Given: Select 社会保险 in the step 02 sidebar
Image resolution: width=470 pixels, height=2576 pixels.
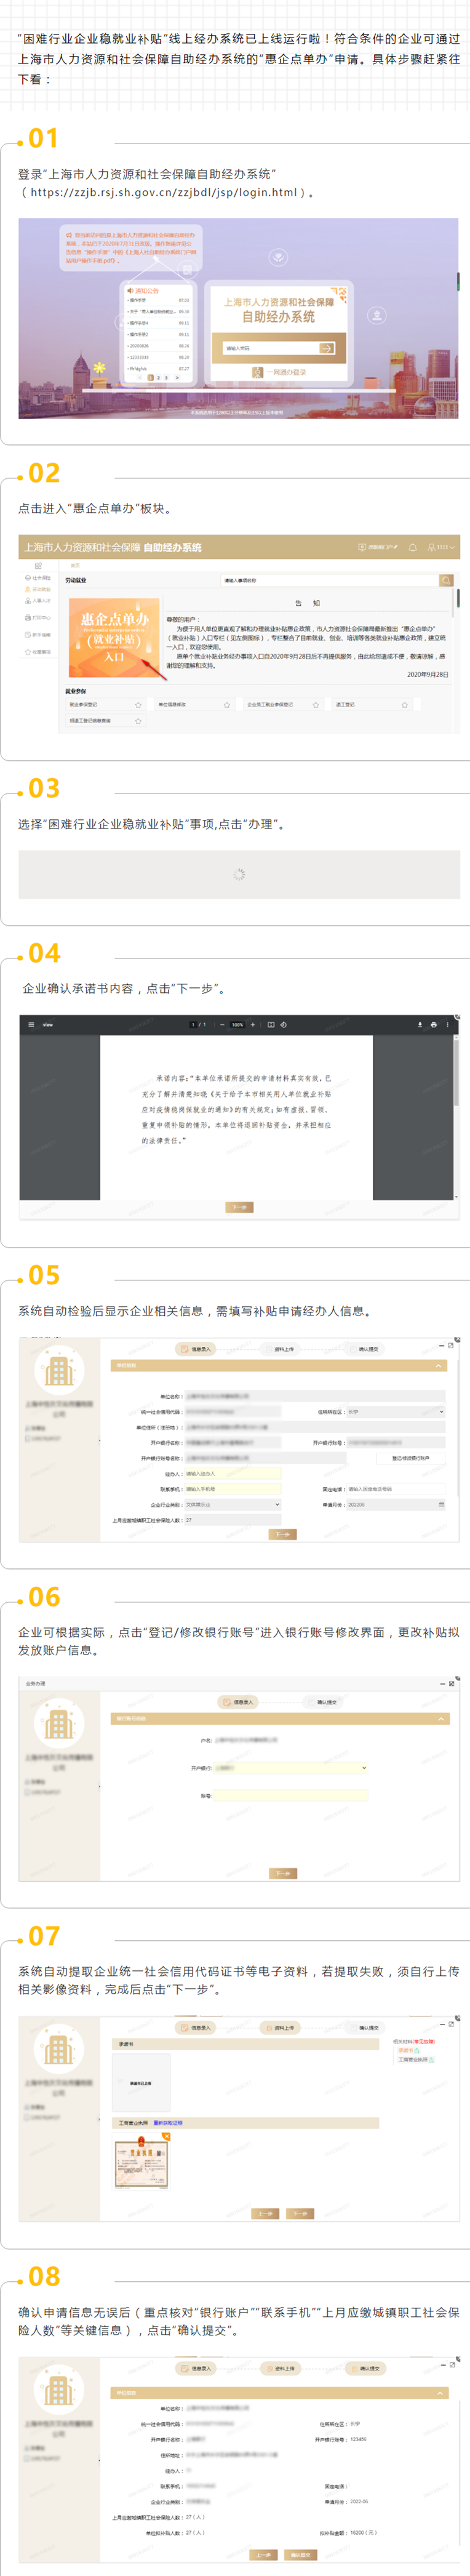Looking at the screenshot, I should click(38, 578).
